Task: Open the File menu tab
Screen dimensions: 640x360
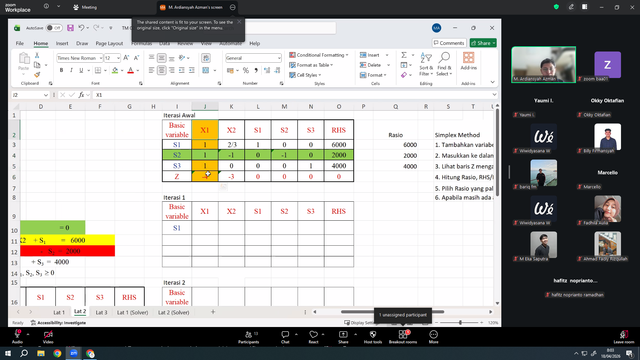Action: tap(20, 43)
